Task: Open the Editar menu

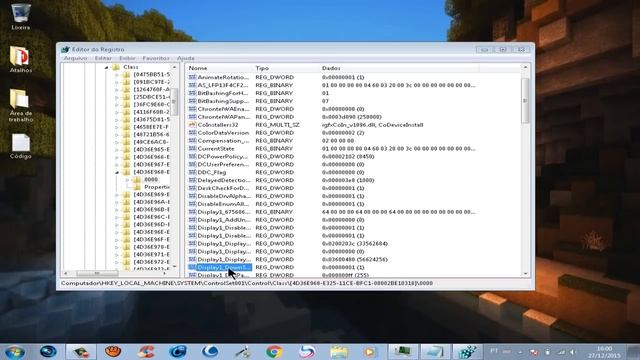Action: (x=103, y=58)
